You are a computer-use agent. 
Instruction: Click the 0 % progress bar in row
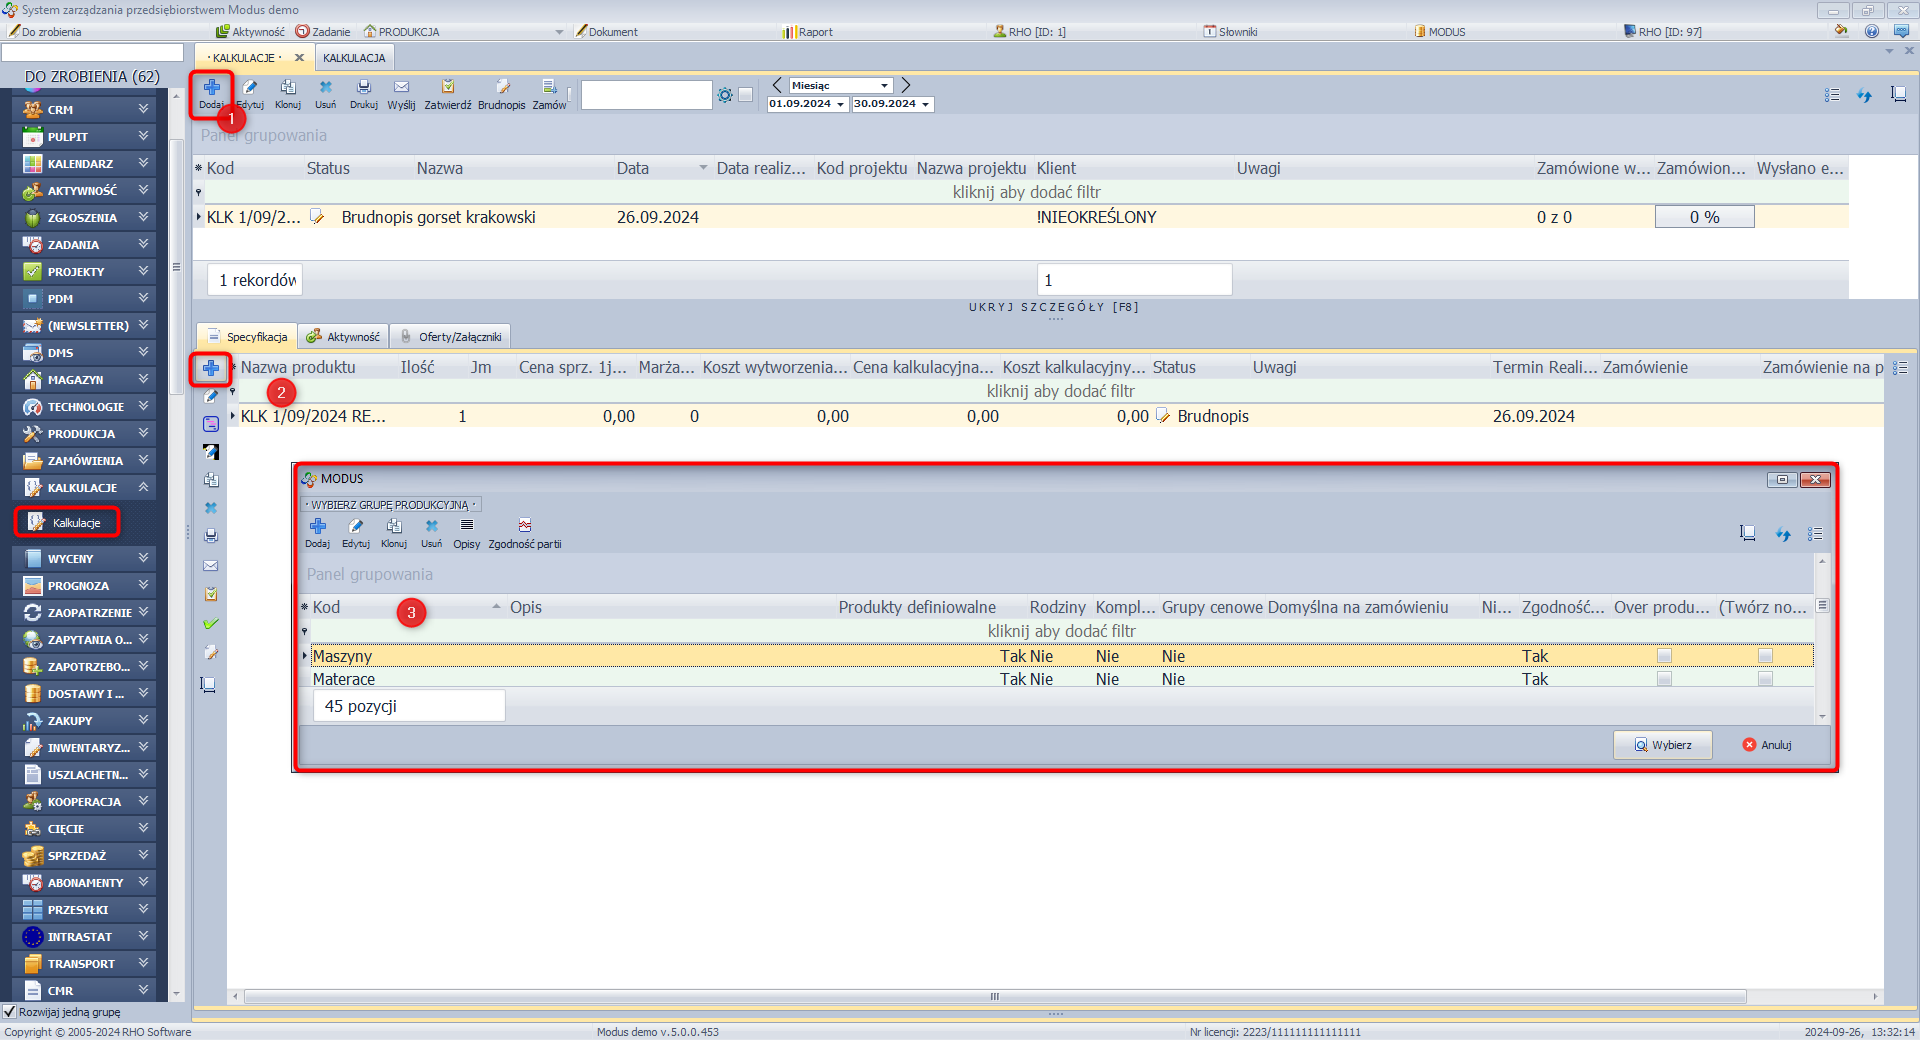pyautogui.click(x=1704, y=217)
